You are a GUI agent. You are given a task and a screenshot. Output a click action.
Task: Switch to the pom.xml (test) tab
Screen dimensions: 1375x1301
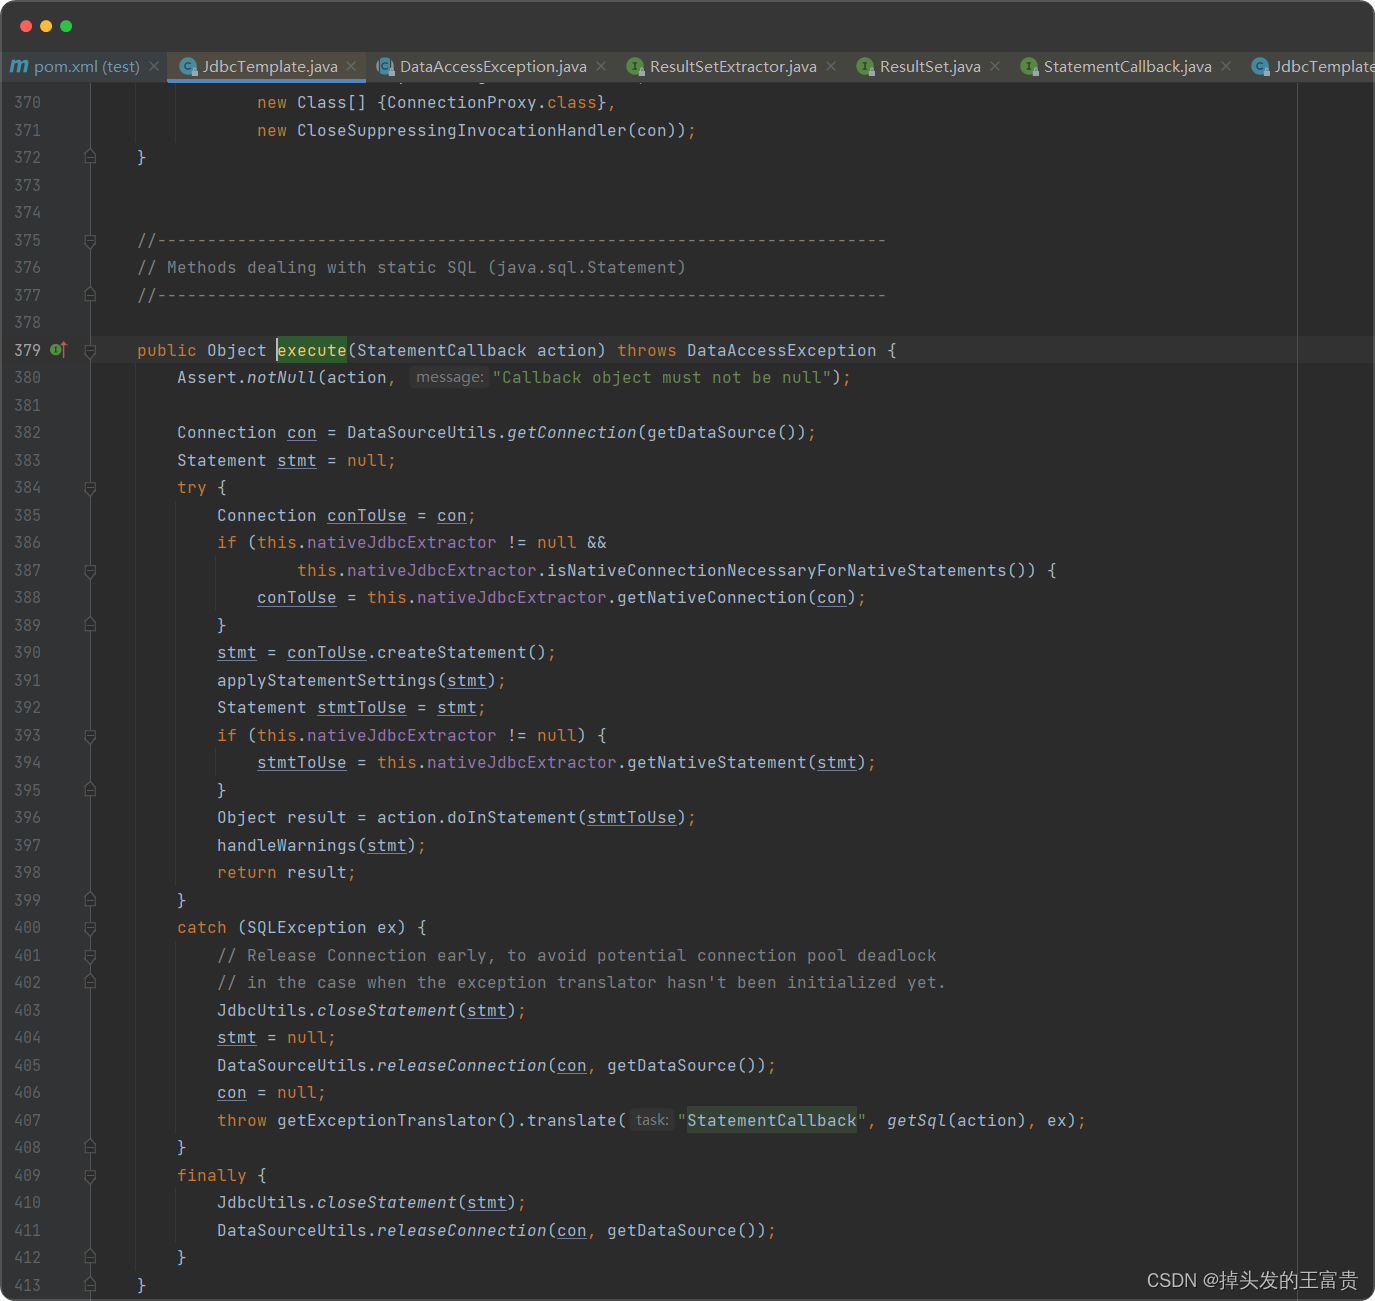(75, 66)
